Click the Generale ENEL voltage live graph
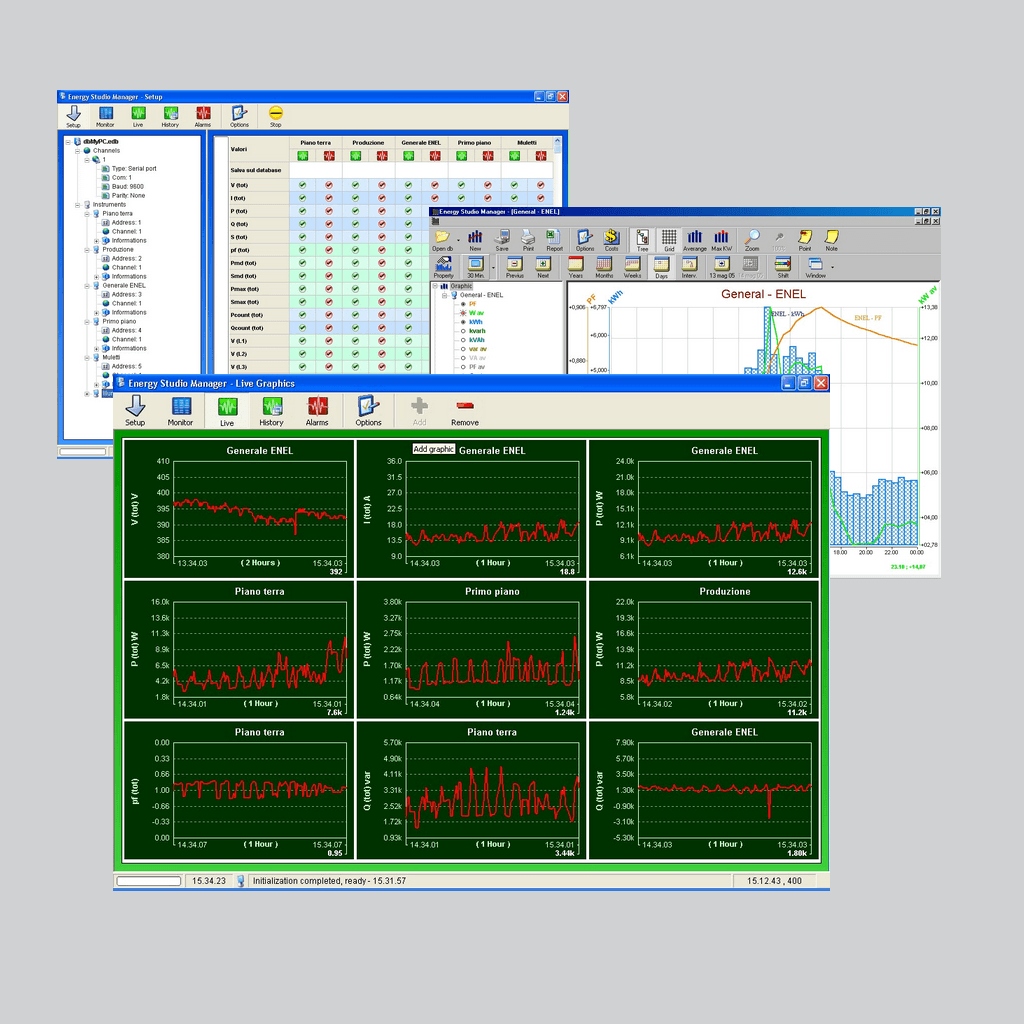 click(260, 509)
